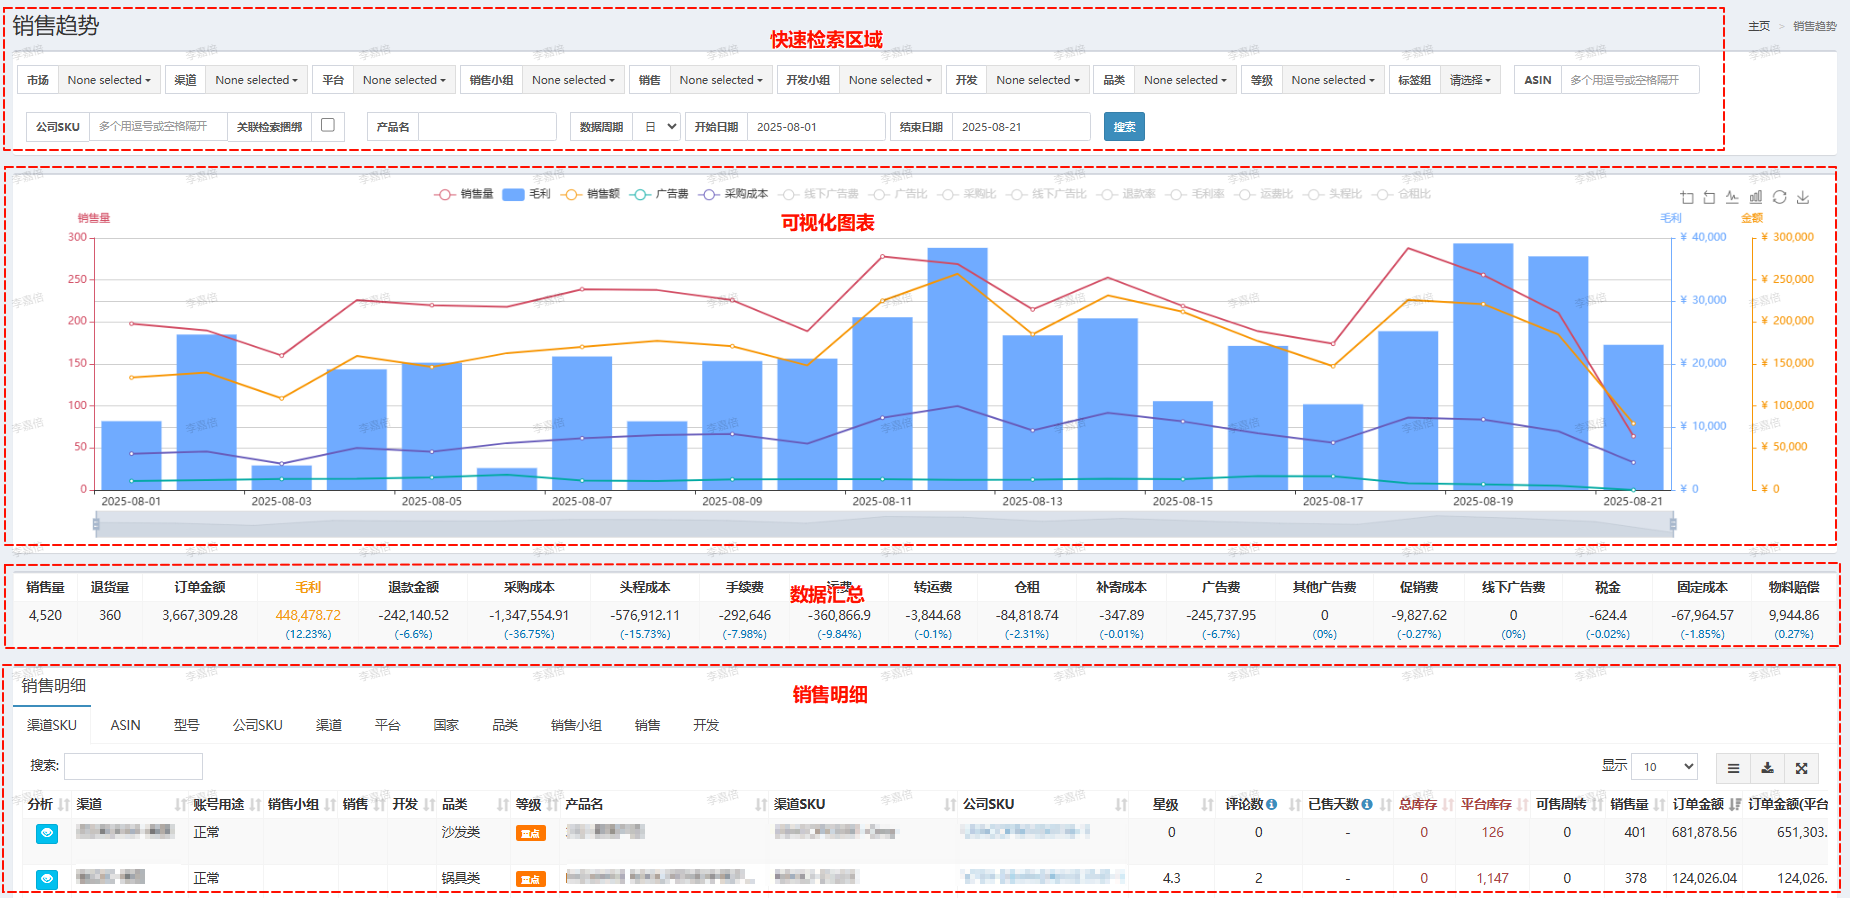
Task: Switch chart to bar view icon
Action: tap(1756, 198)
